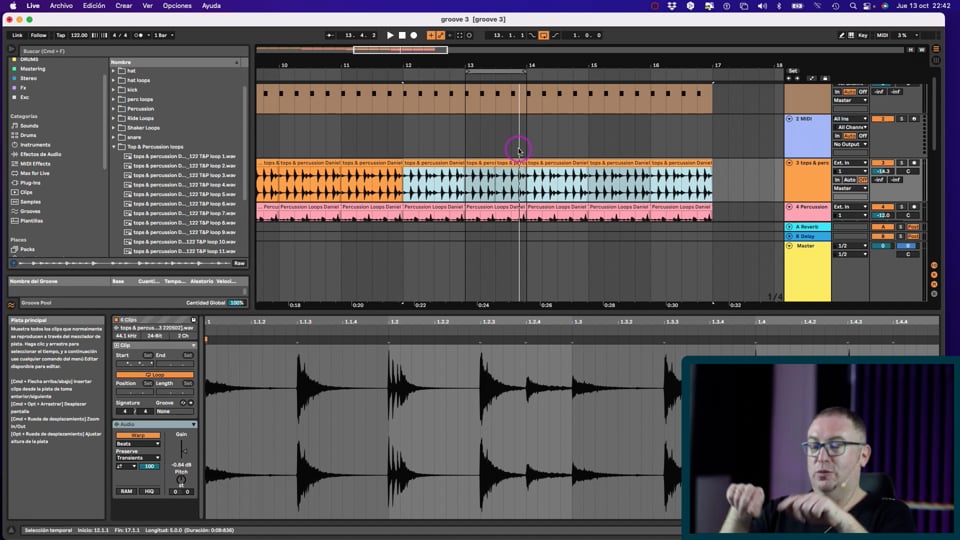Open Plug-ins category
960x540 pixels.
[x=30, y=182]
